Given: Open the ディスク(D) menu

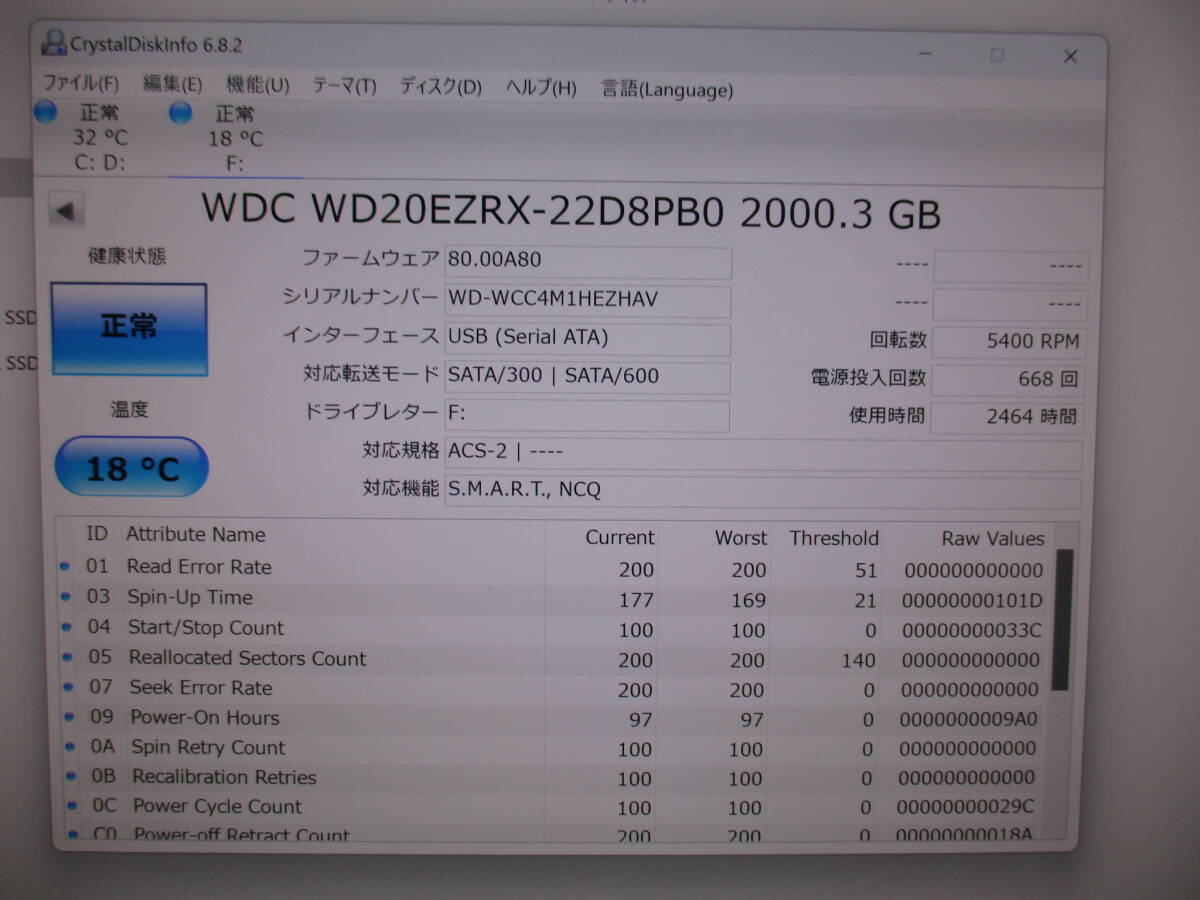Looking at the screenshot, I should coord(440,87).
